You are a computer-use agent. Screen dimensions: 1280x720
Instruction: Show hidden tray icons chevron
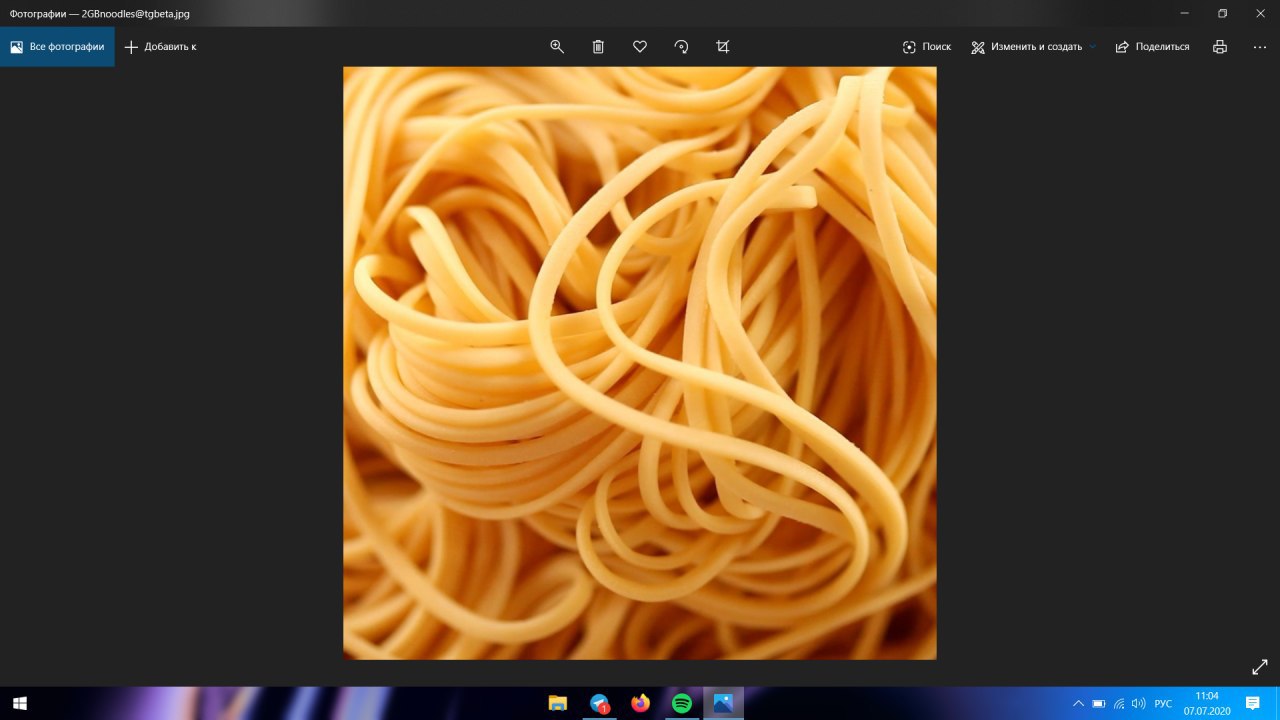1078,704
